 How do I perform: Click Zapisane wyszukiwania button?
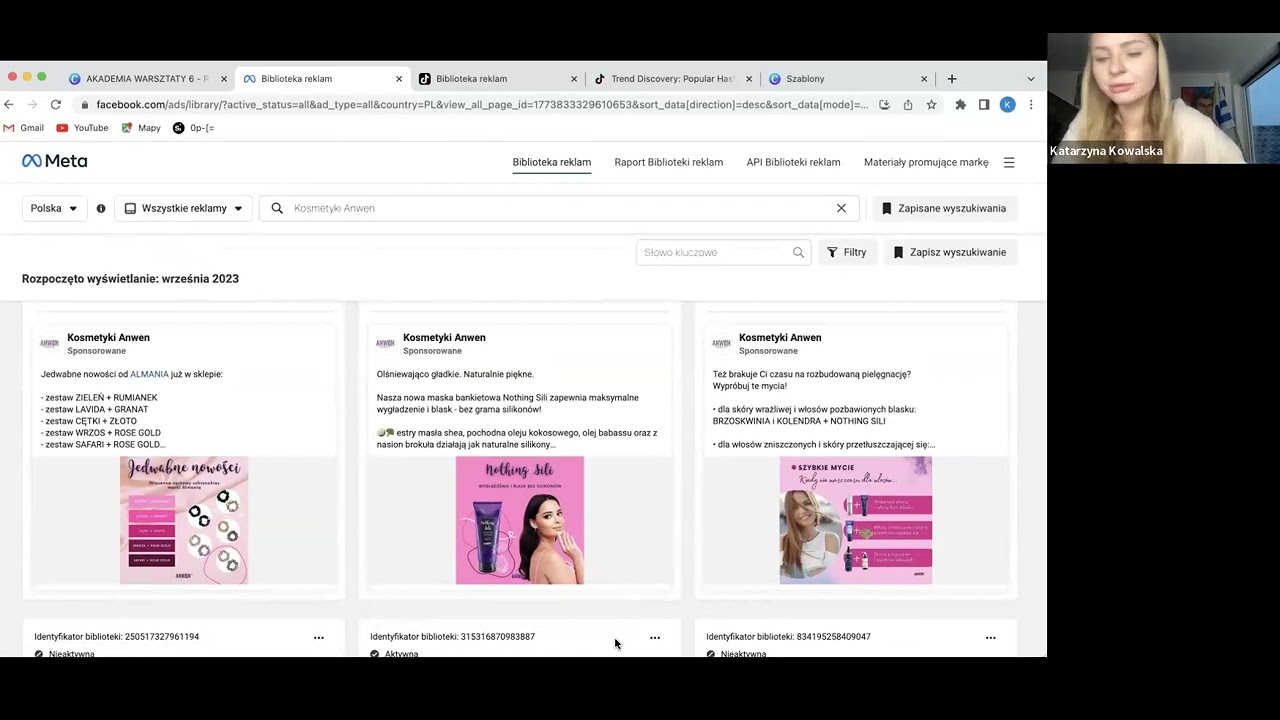click(945, 208)
